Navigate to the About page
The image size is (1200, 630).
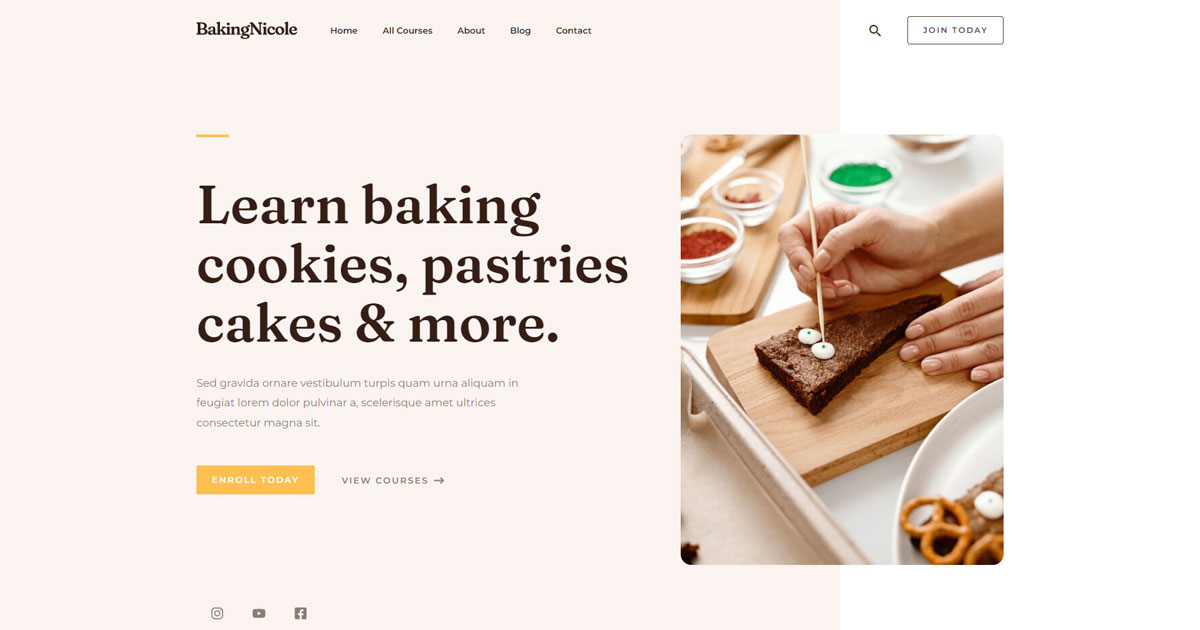coord(471,31)
